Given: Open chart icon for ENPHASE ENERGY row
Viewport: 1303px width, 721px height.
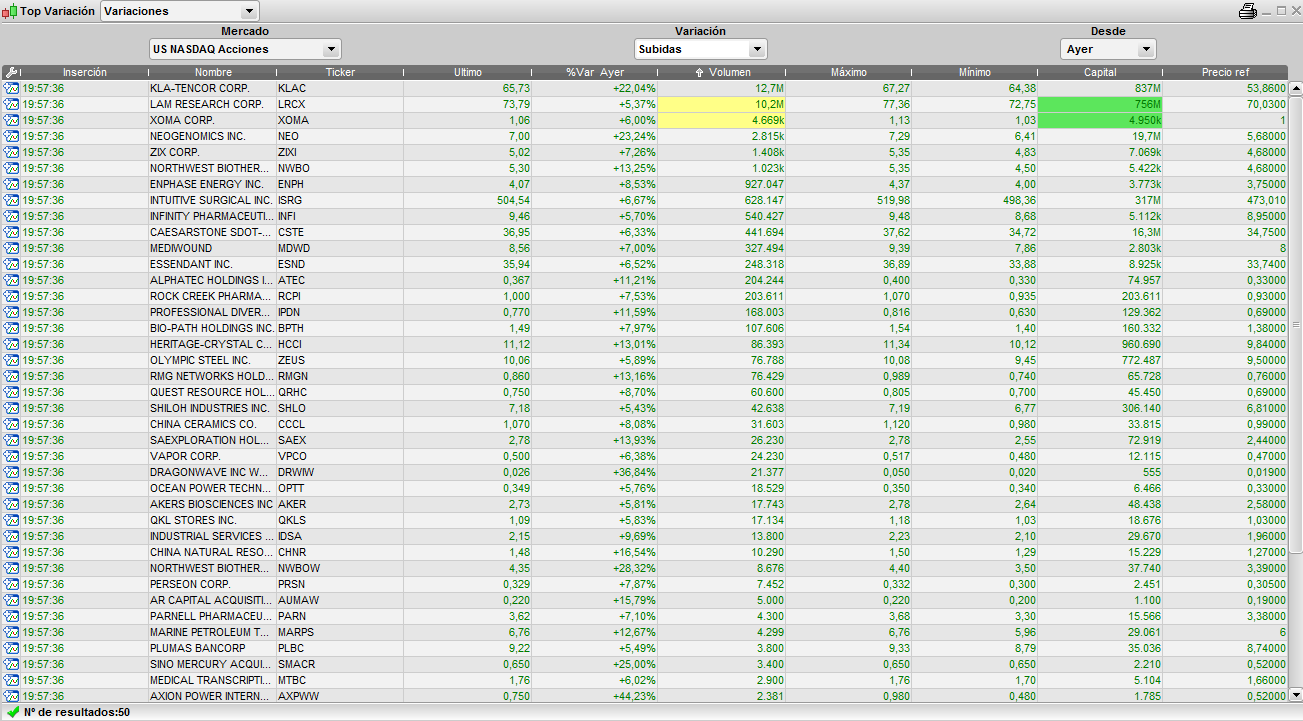Looking at the screenshot, I should [11, 184].
